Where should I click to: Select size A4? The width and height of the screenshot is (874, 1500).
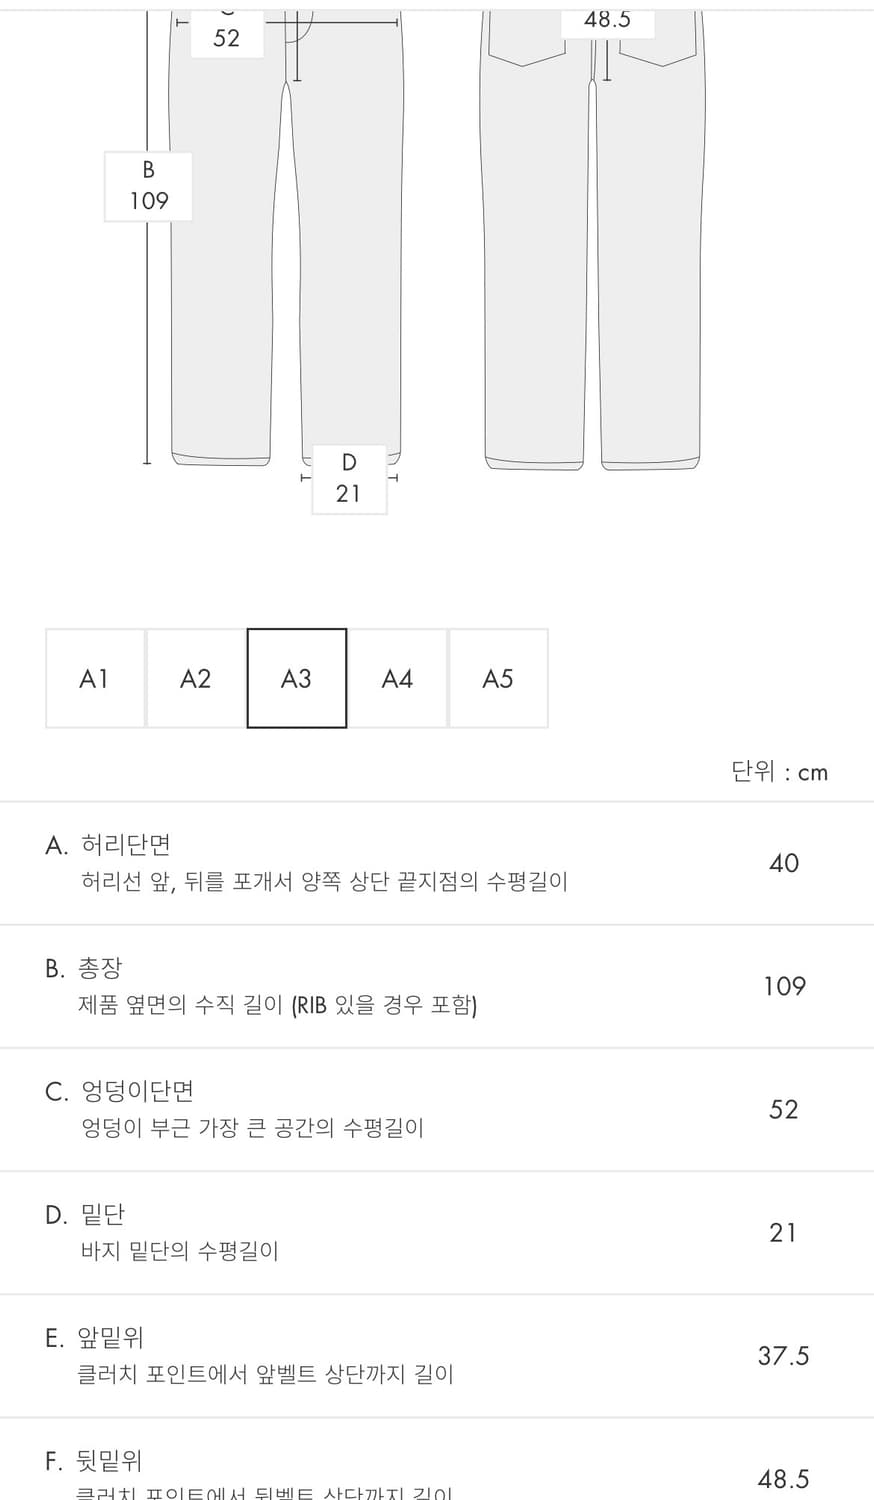tap(398, 678)
